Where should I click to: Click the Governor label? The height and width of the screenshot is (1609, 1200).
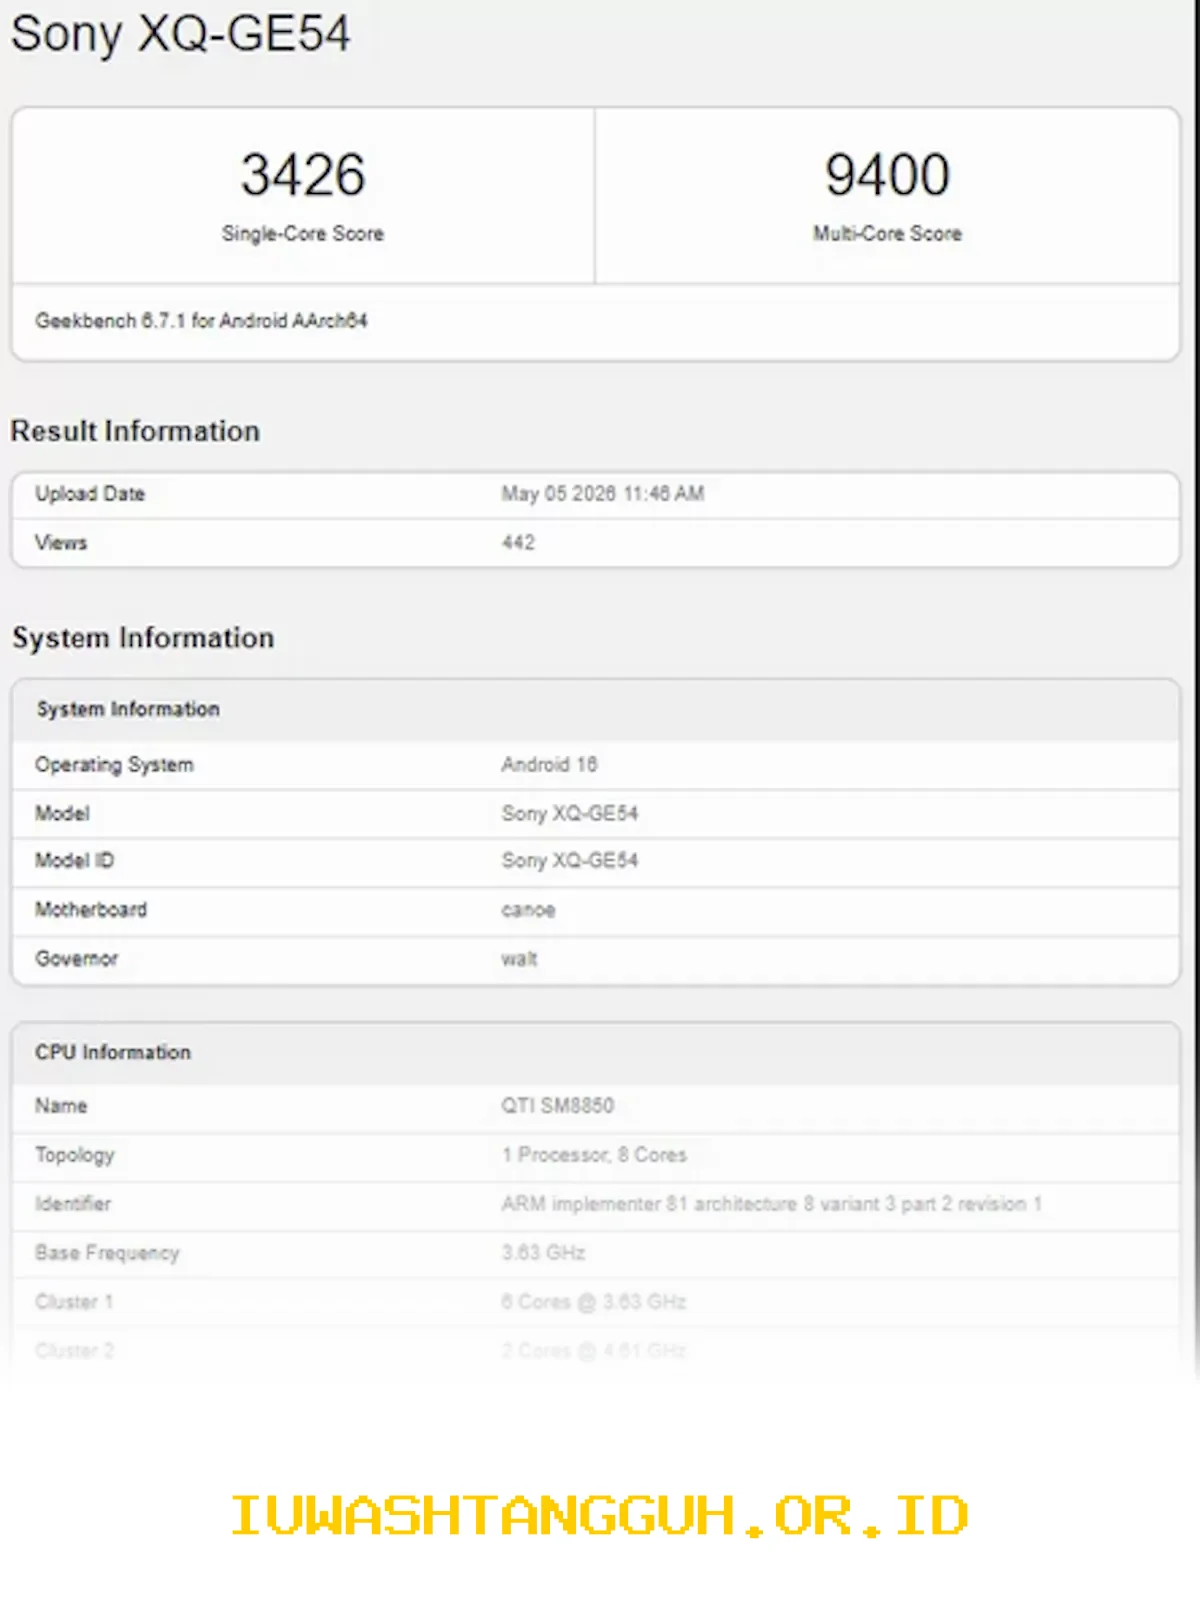[76, 959]
